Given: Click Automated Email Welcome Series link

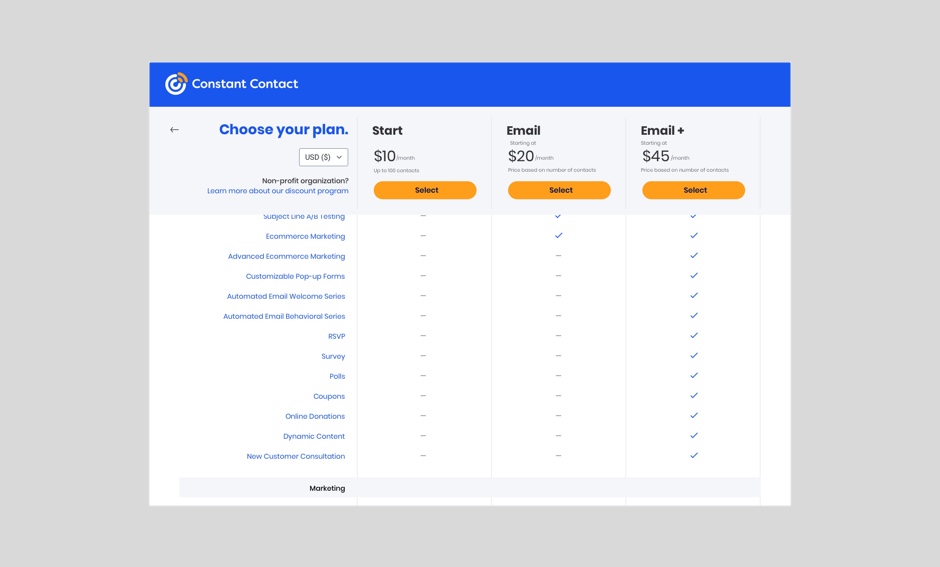Looking at the screenshot, I should point(286,296).
